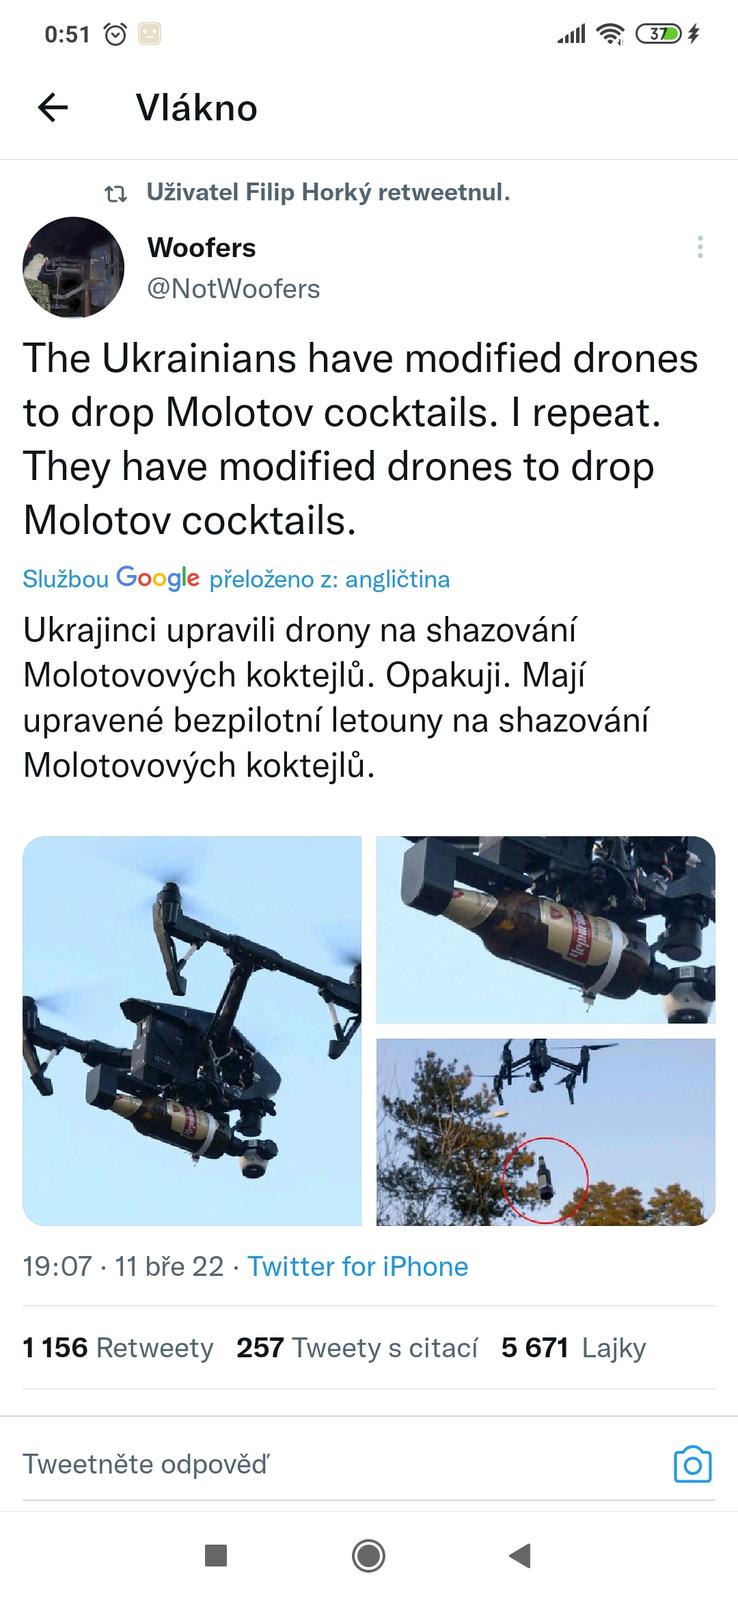Open the large drone photo on the left

192,1031
